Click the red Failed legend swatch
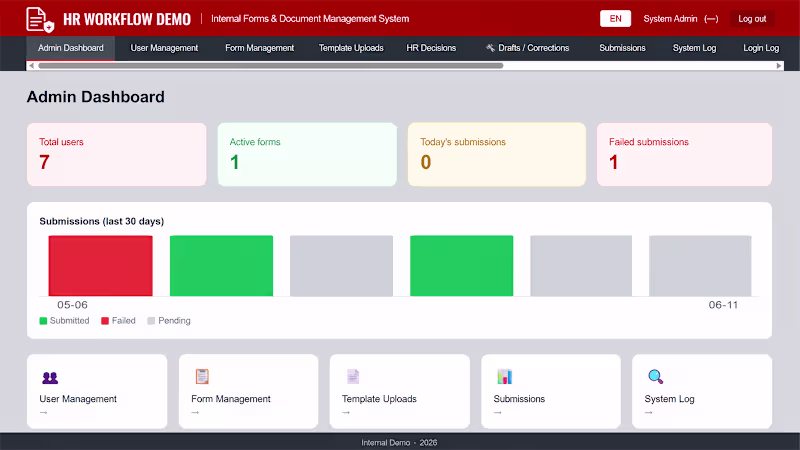Screen dimensions: 800x450 105,321
